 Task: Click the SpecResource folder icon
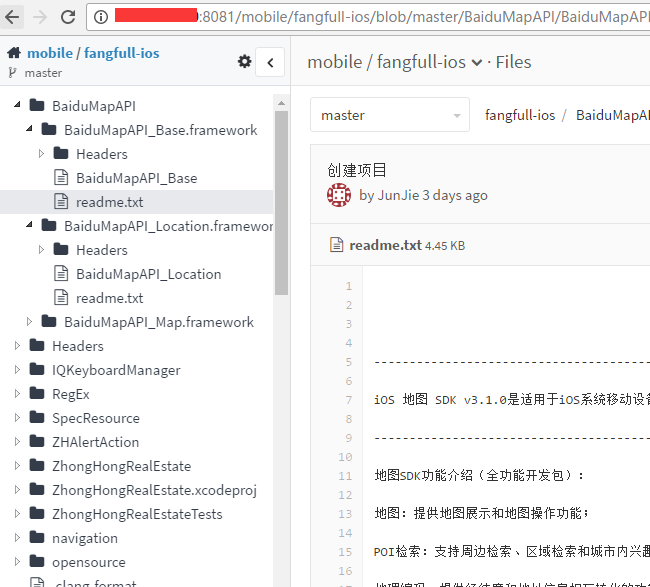37,417
